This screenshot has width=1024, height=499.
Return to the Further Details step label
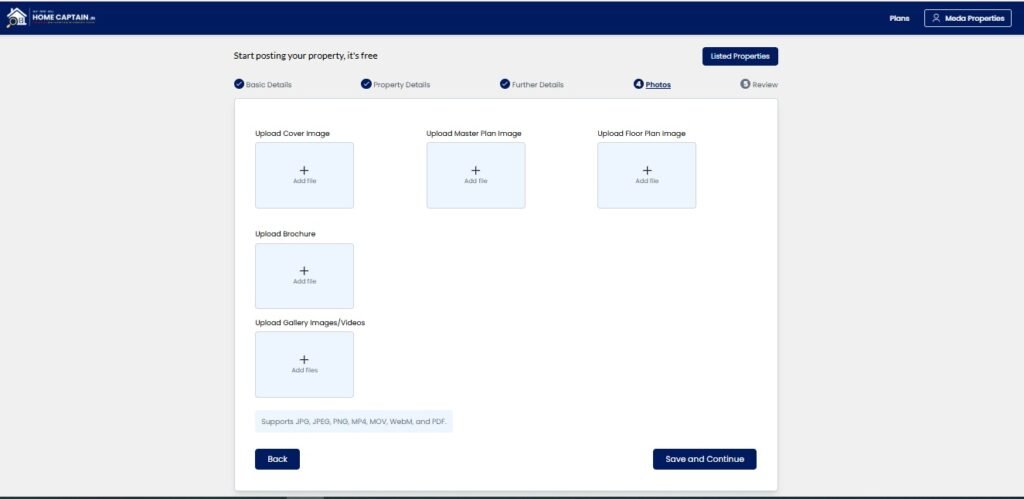pos(537,85)
